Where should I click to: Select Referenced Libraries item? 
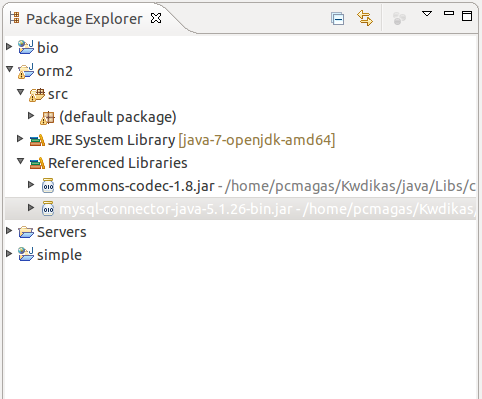point(108,163)
